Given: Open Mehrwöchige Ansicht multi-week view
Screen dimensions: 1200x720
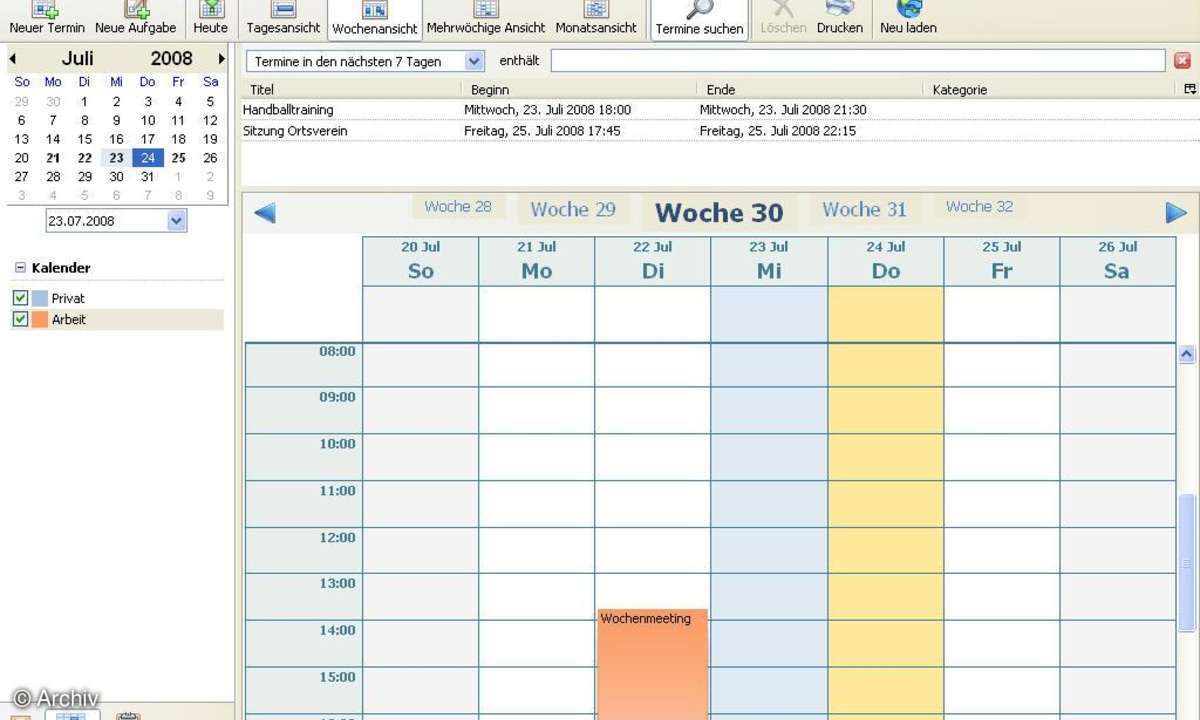Looking at the screenshot, I should click(486, 18).
